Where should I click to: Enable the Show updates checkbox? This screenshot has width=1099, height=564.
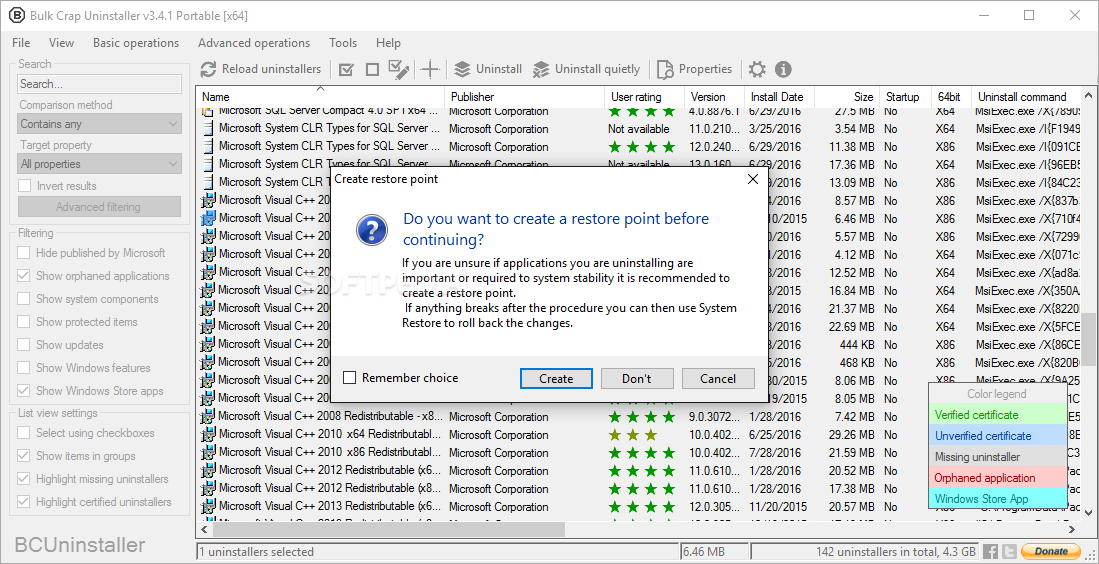click(x=24, y=345)
